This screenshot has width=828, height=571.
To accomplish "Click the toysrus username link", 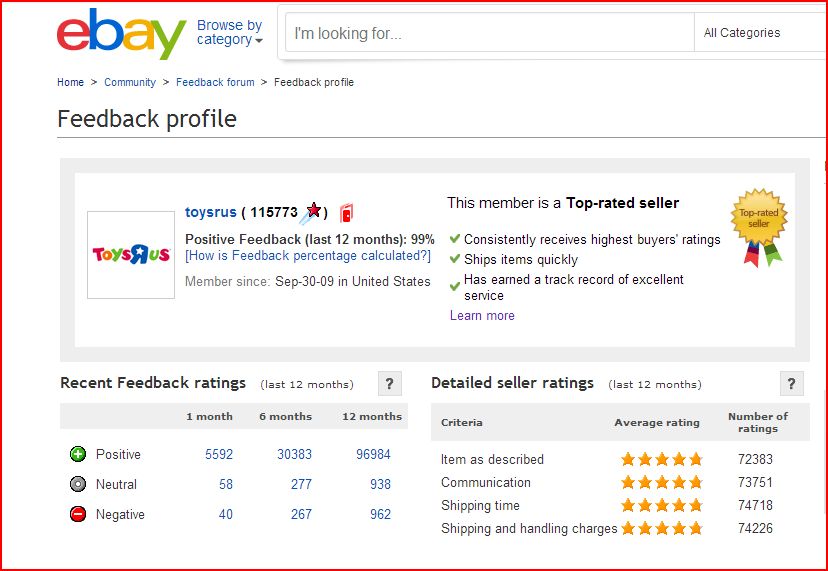I will tap(211, 212).
